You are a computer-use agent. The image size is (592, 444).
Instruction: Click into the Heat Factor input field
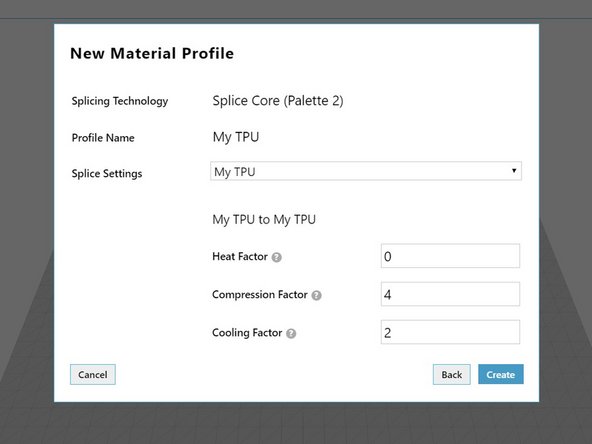click(x=450, y=256)
